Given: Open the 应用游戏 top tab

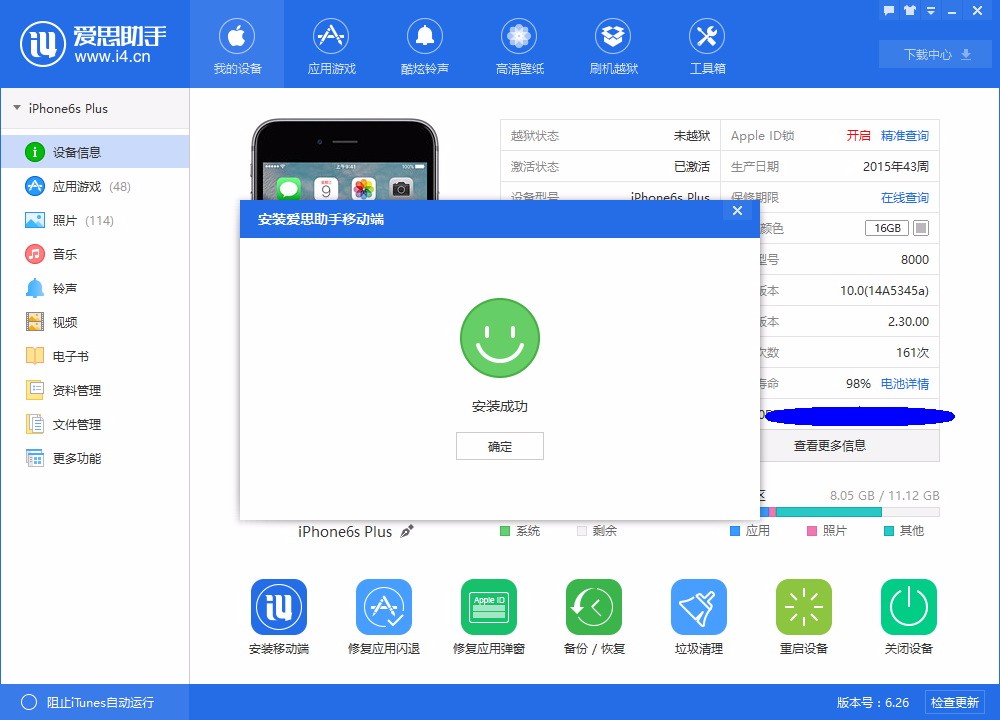Looking at the screenshot, I should [x=331, y=46].
